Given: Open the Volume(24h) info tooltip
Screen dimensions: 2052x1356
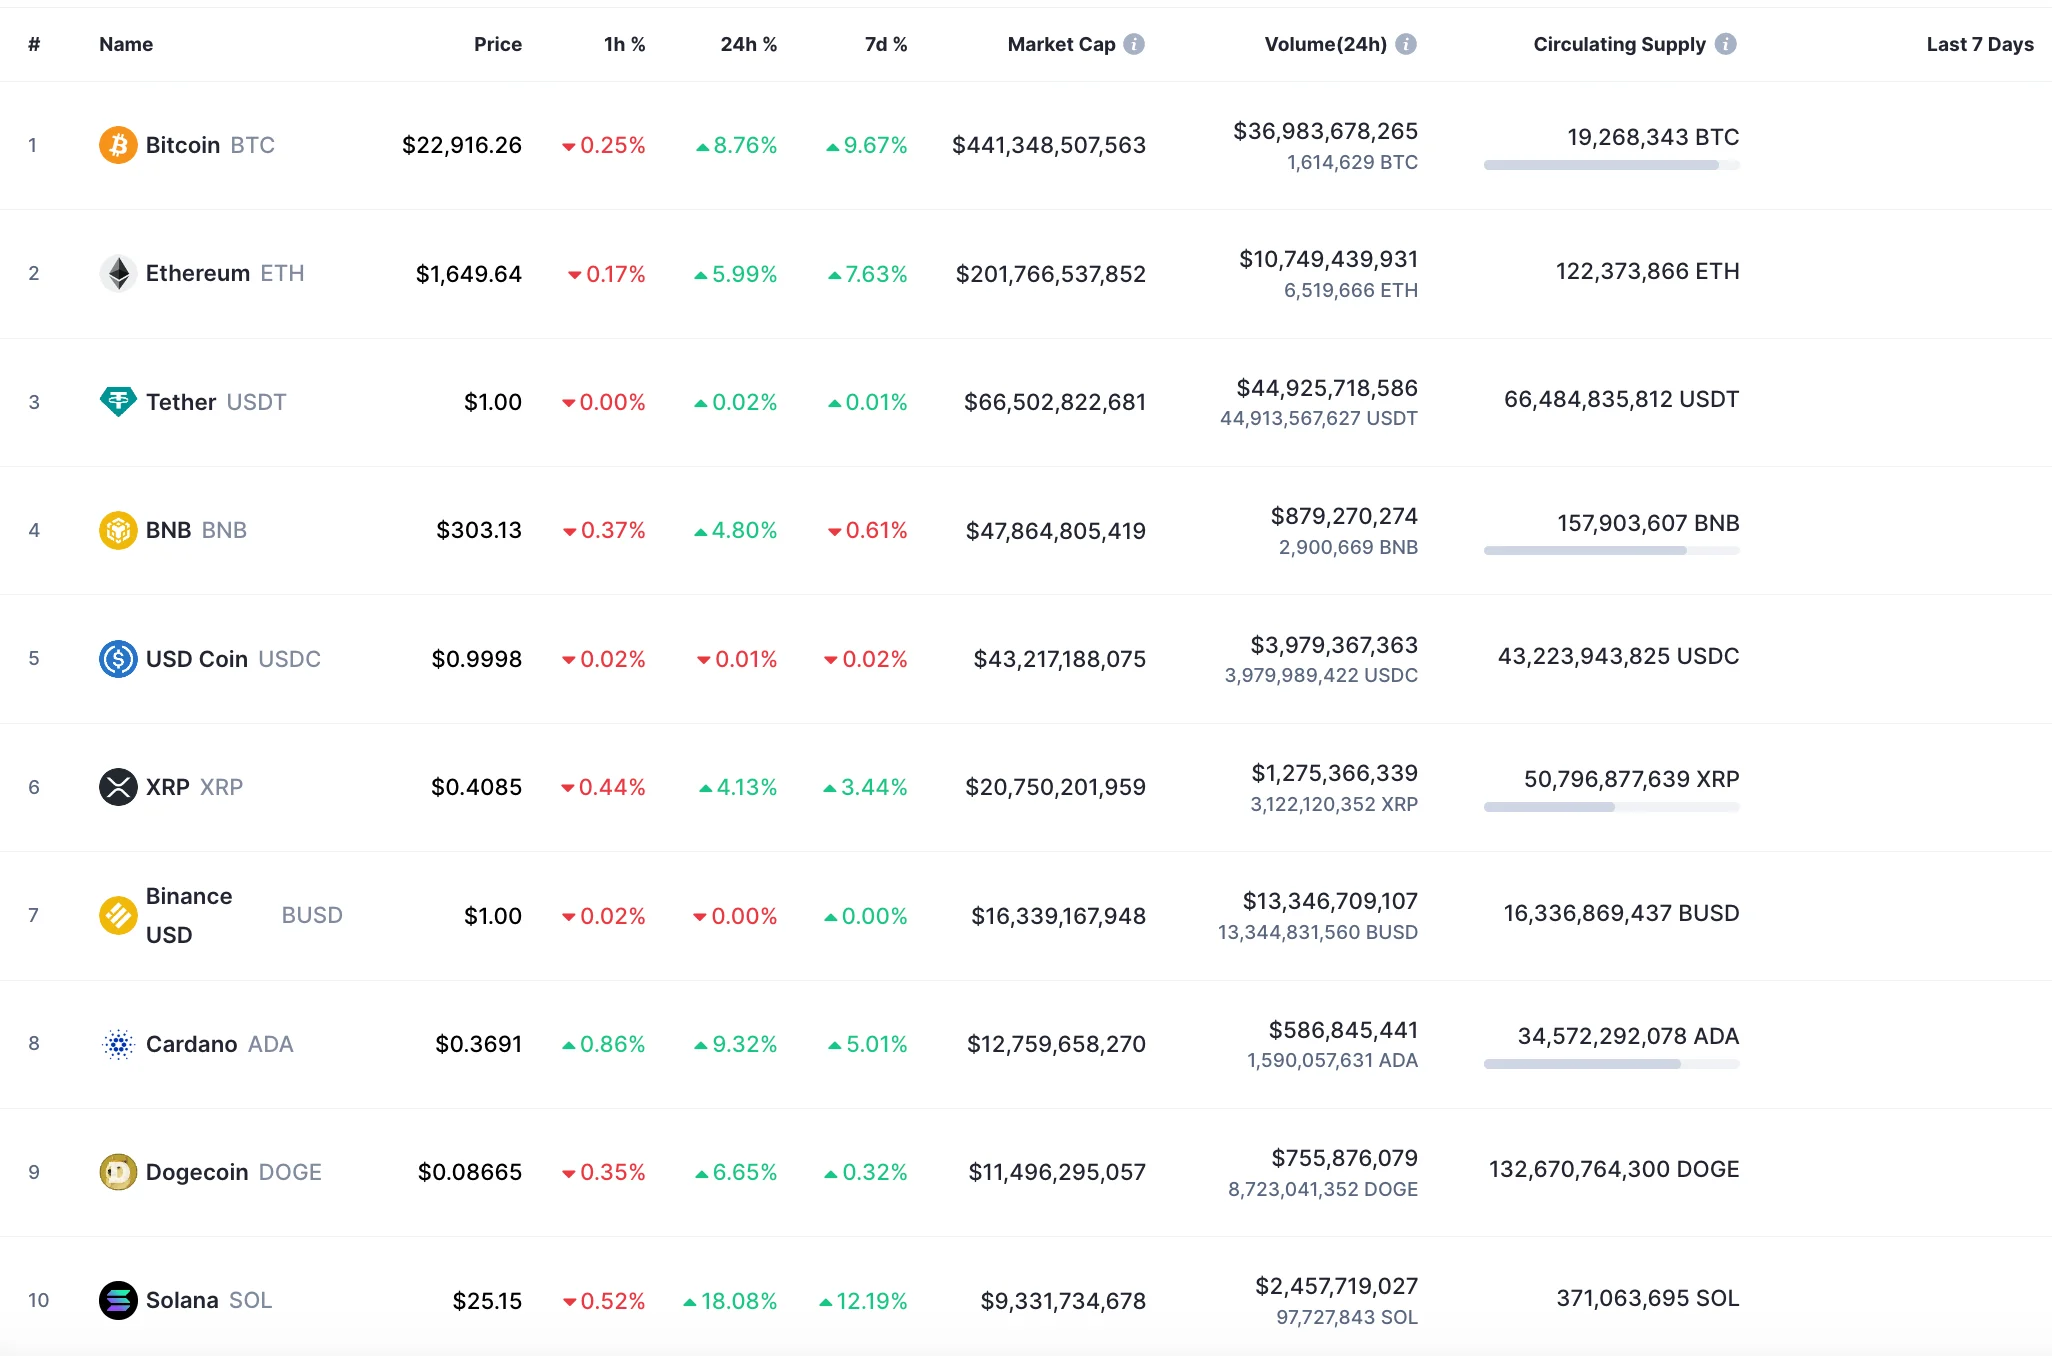Looking at the screenshot, I should point(1404,43).
